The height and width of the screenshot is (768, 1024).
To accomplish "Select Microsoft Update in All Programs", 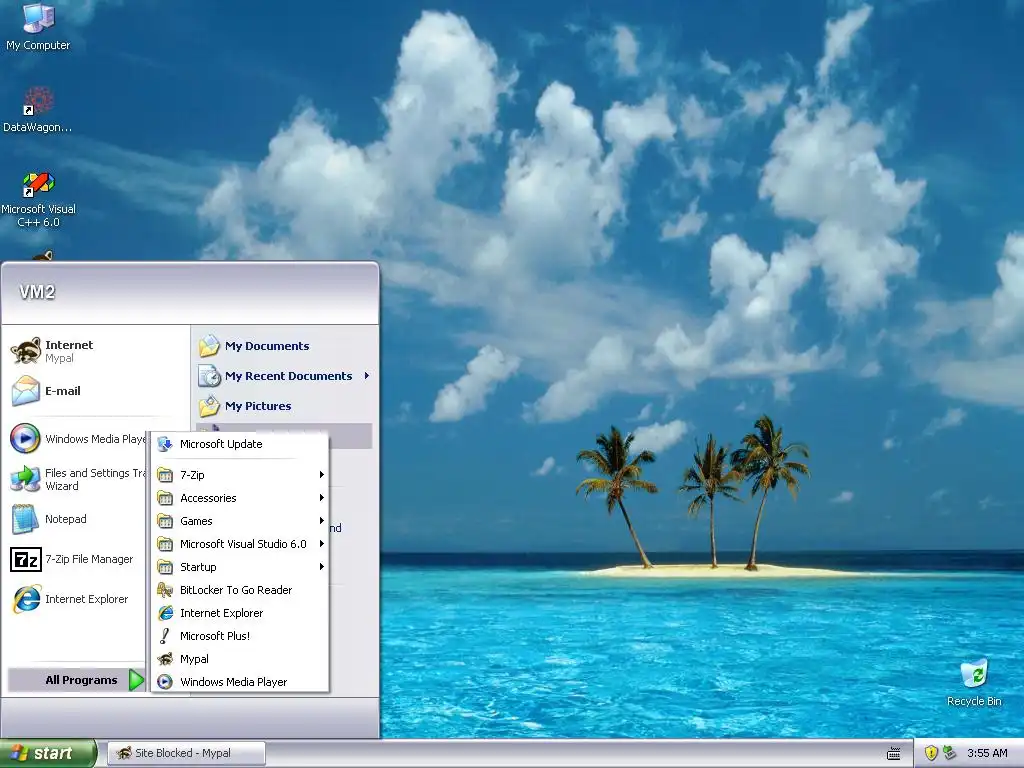I will [x=240, y=444].
